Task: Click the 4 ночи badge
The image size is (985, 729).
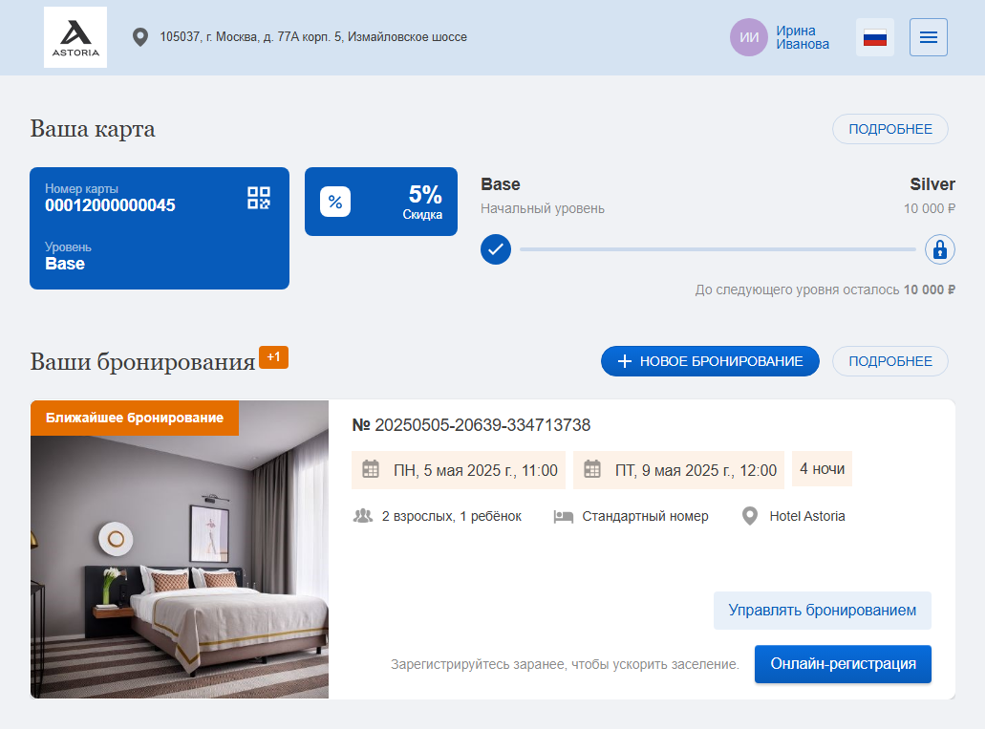Action: coord(822,469)
